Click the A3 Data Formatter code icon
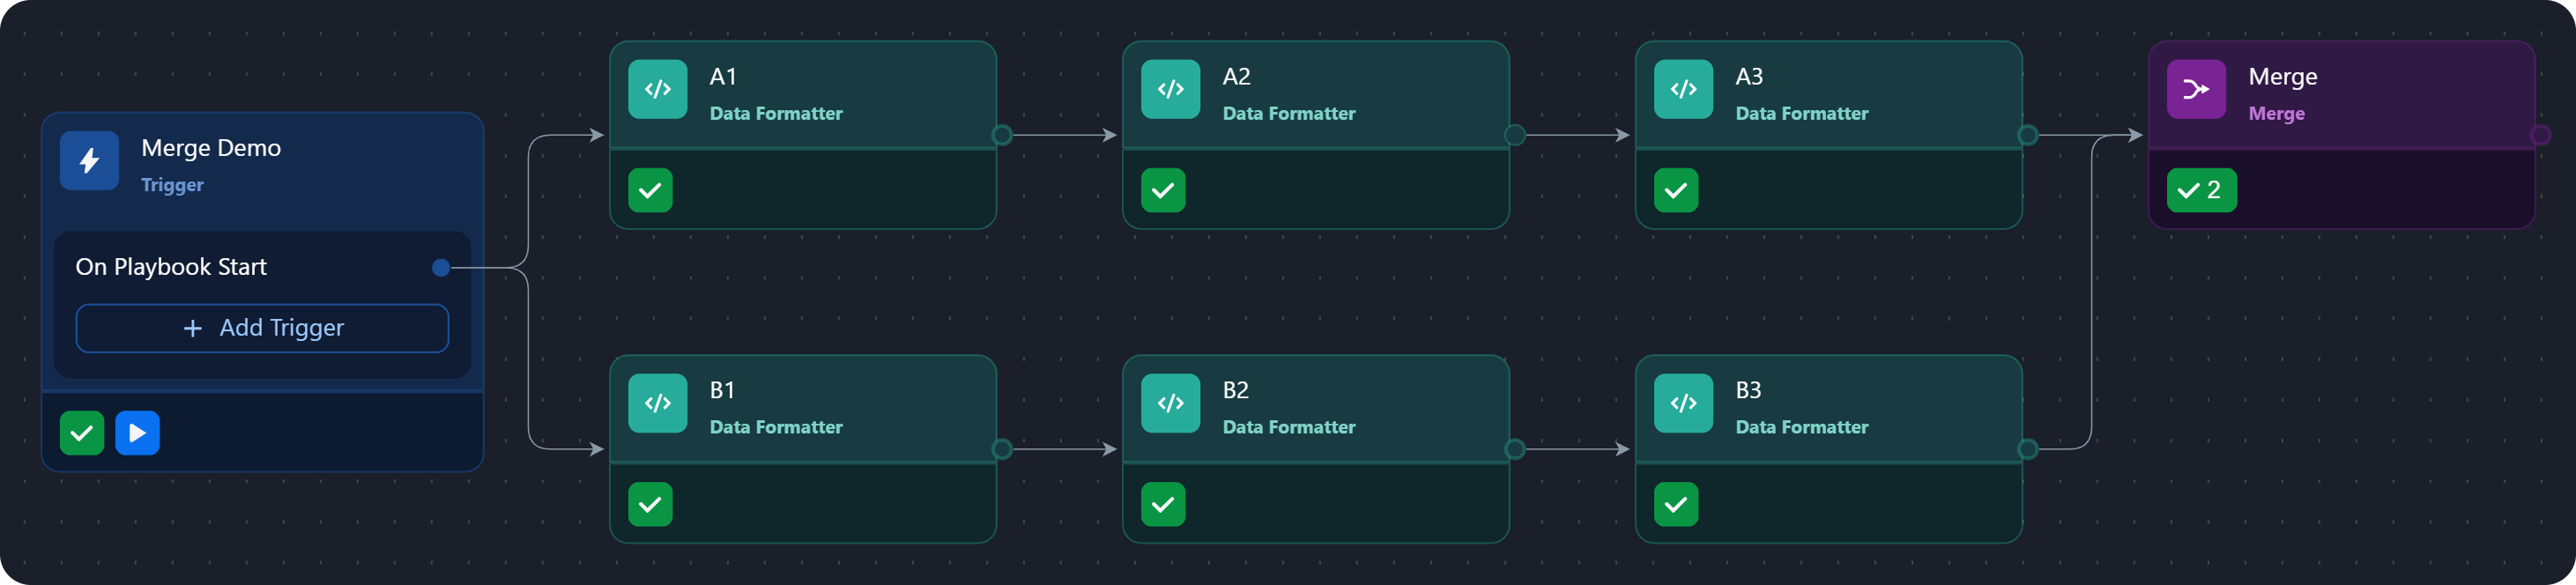The width and height of the screenshot is (2576, 585). (1683, 90)
